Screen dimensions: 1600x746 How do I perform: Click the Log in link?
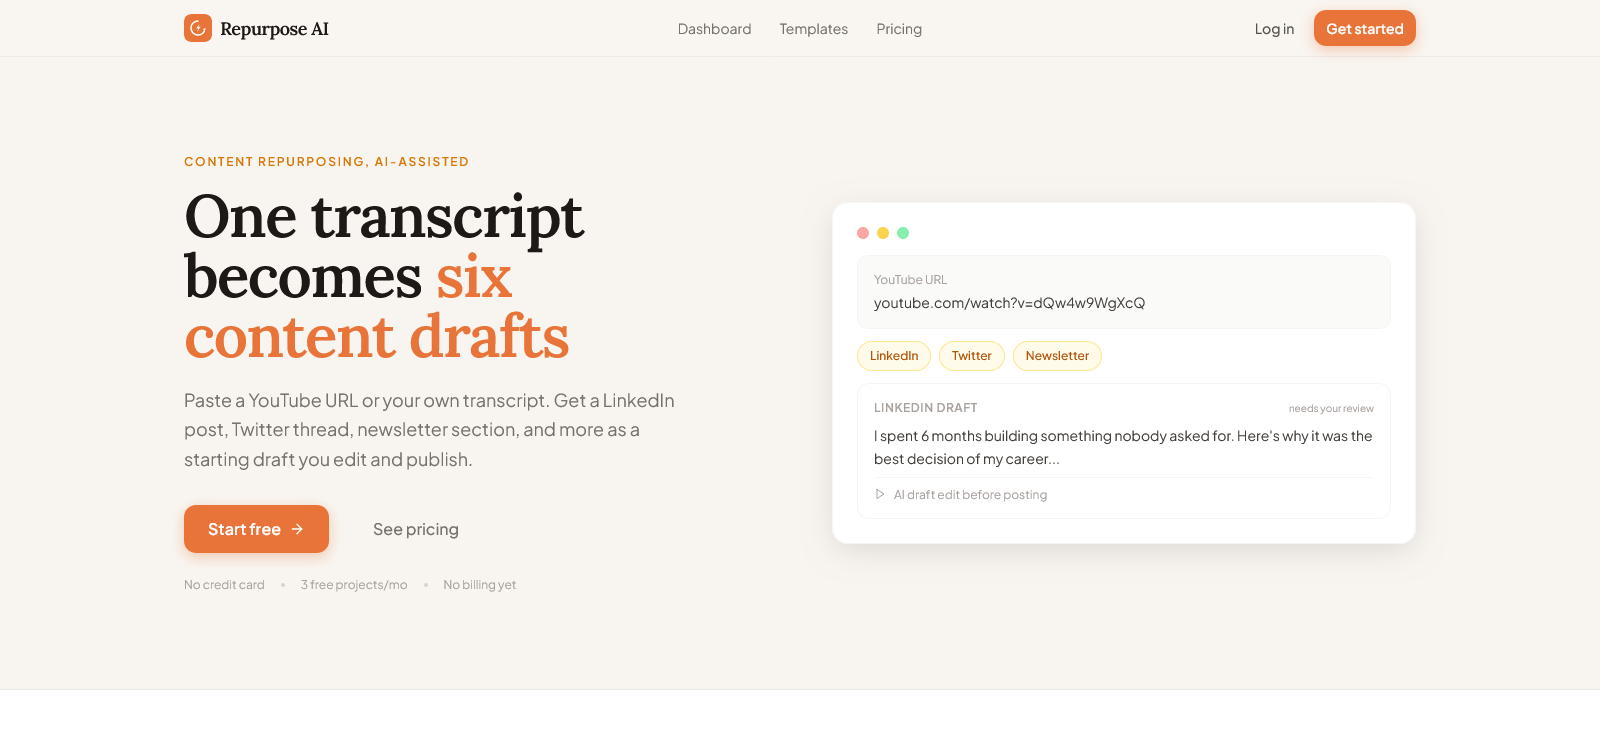(1274, 29)
